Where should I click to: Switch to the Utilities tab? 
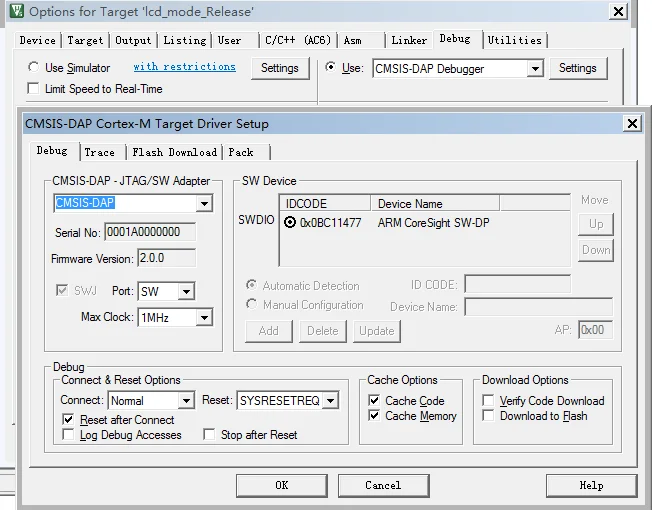click(515, 40)
